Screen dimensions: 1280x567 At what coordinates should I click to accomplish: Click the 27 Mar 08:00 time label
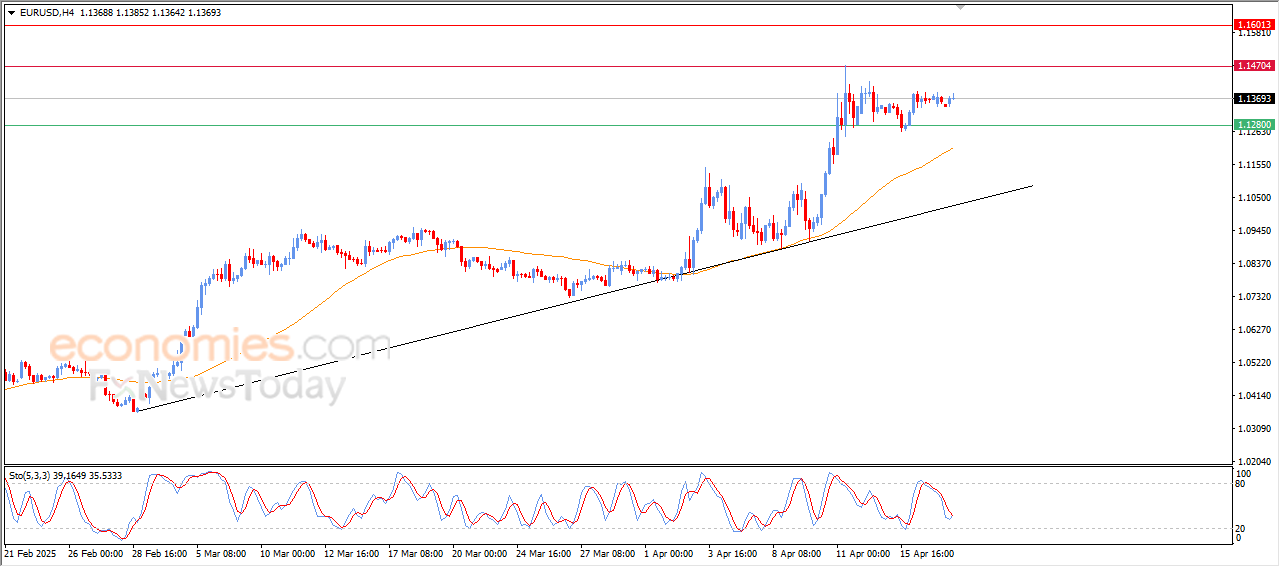tap(608, 553)
